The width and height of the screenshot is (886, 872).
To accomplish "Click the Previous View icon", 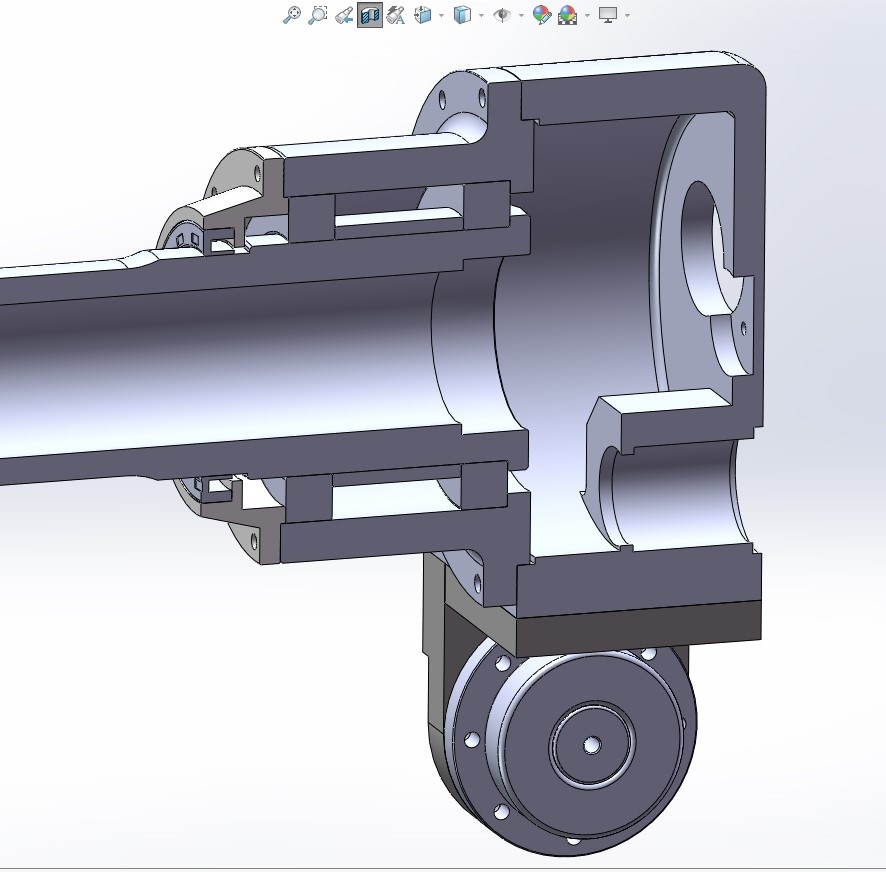I will (344, 15).
